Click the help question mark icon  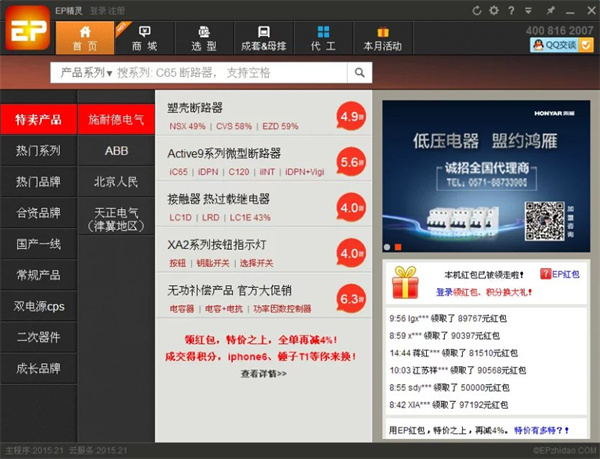pos(511,10)
